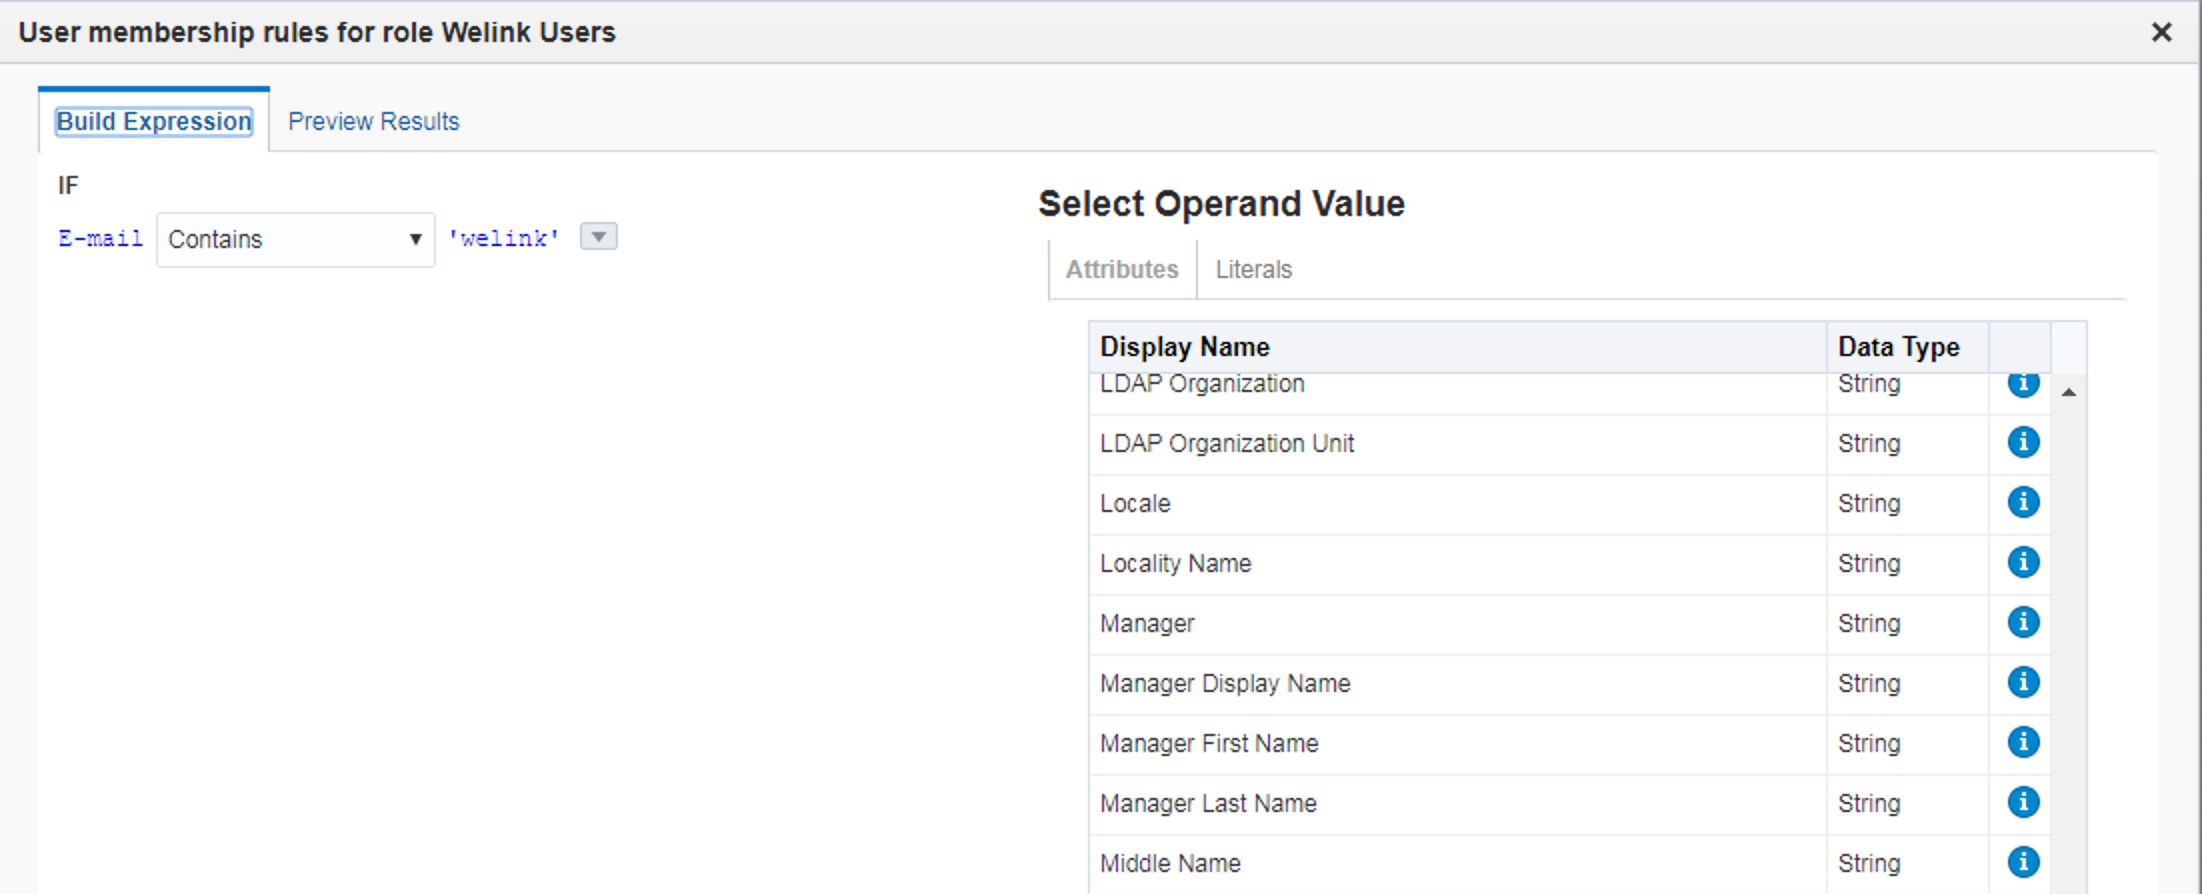The image size is (2202, 894).
Task: Open info for Locality Name attribute
Action: [x=2023, y=562]
